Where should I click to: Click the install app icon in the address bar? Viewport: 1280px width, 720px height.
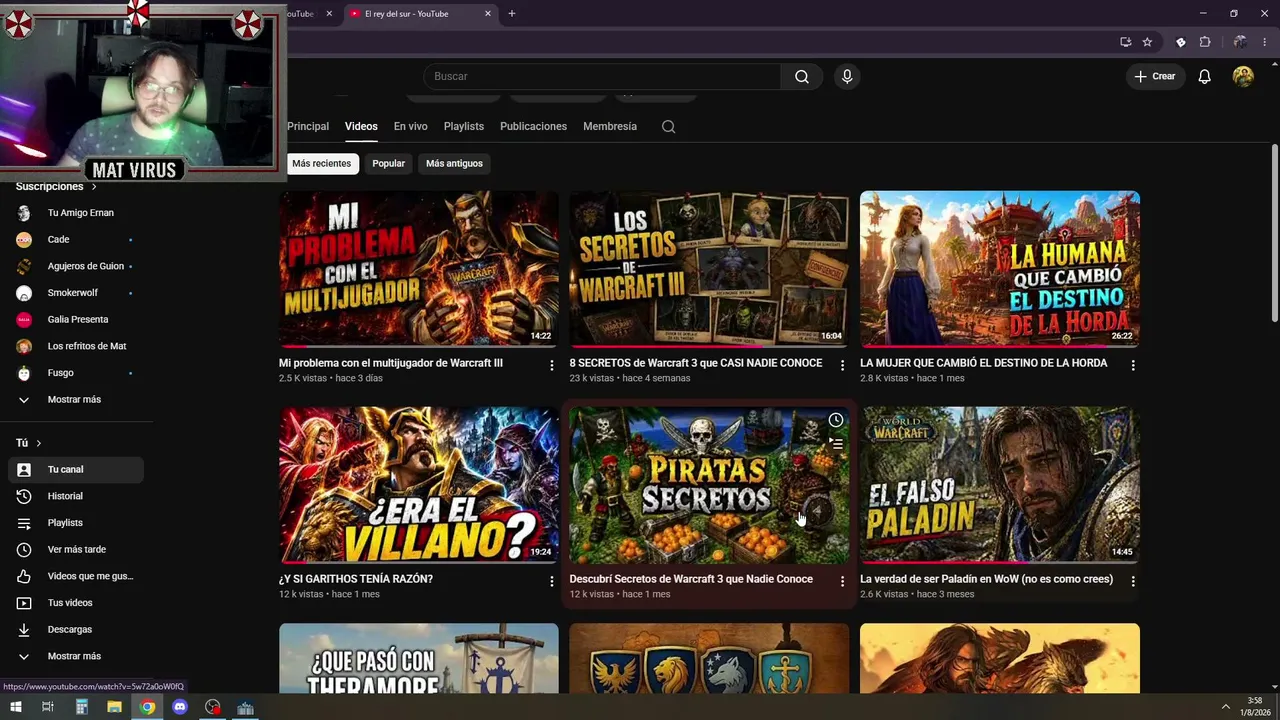[x=1125, y=42]
